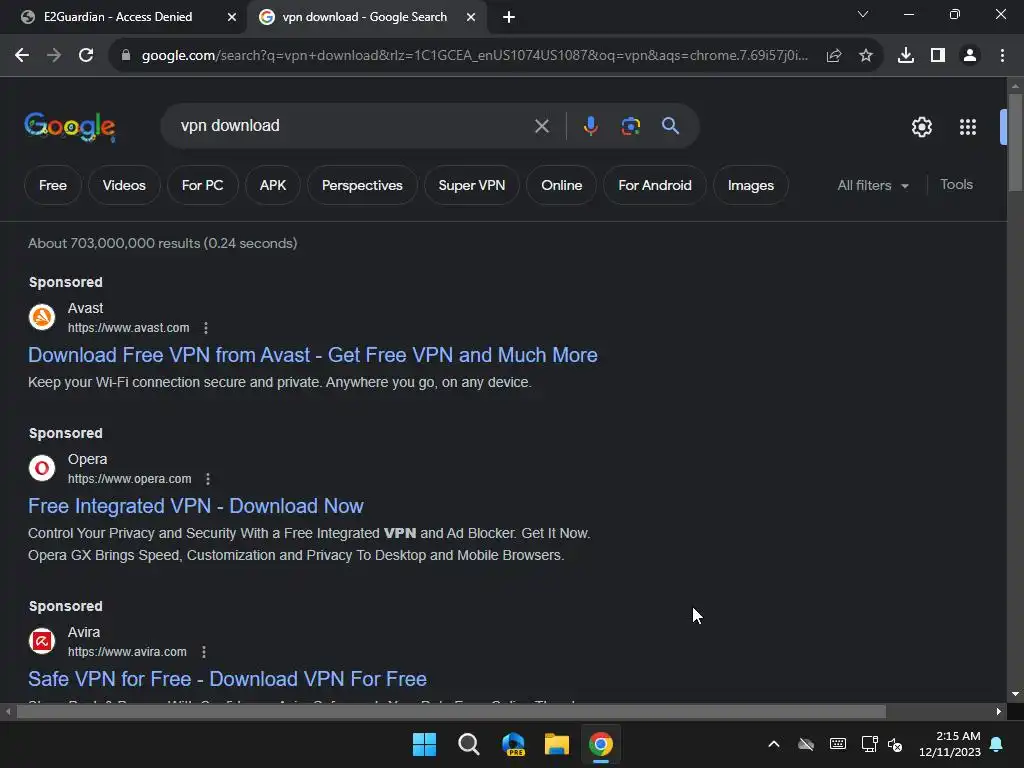1024x768 pixels.
Task: Select the Videos filter chip
Action: point(124,185)
